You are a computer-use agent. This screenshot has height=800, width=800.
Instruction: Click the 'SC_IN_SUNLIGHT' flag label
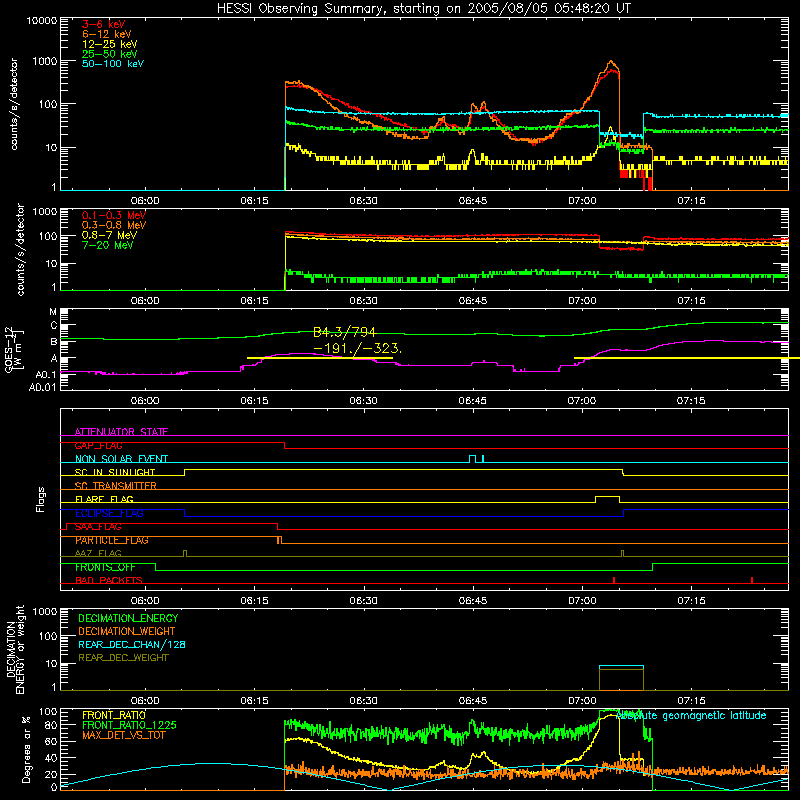(115, 472)
